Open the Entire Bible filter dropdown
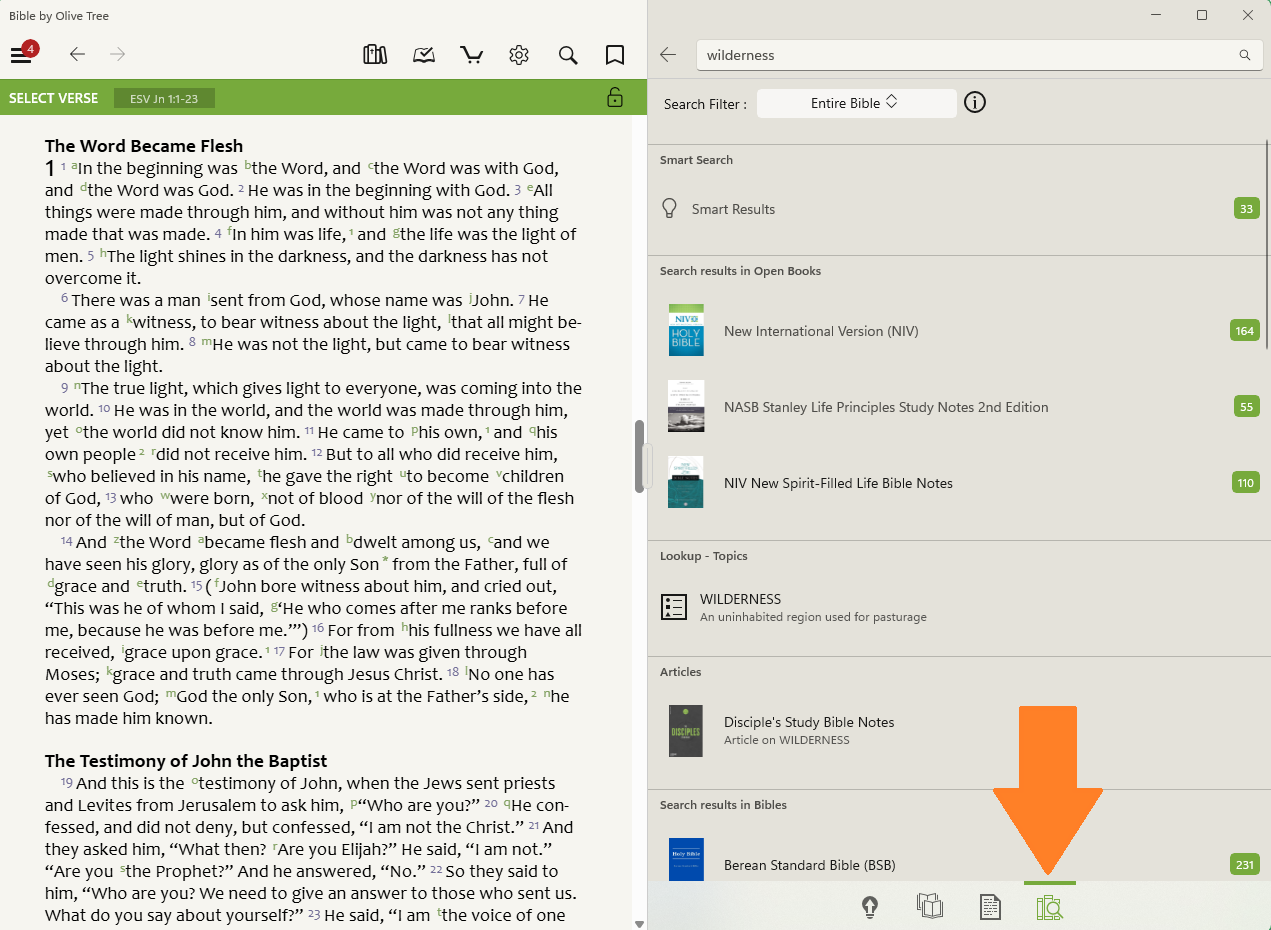Viewport: 1271px width, 930px height. [856, 103]
